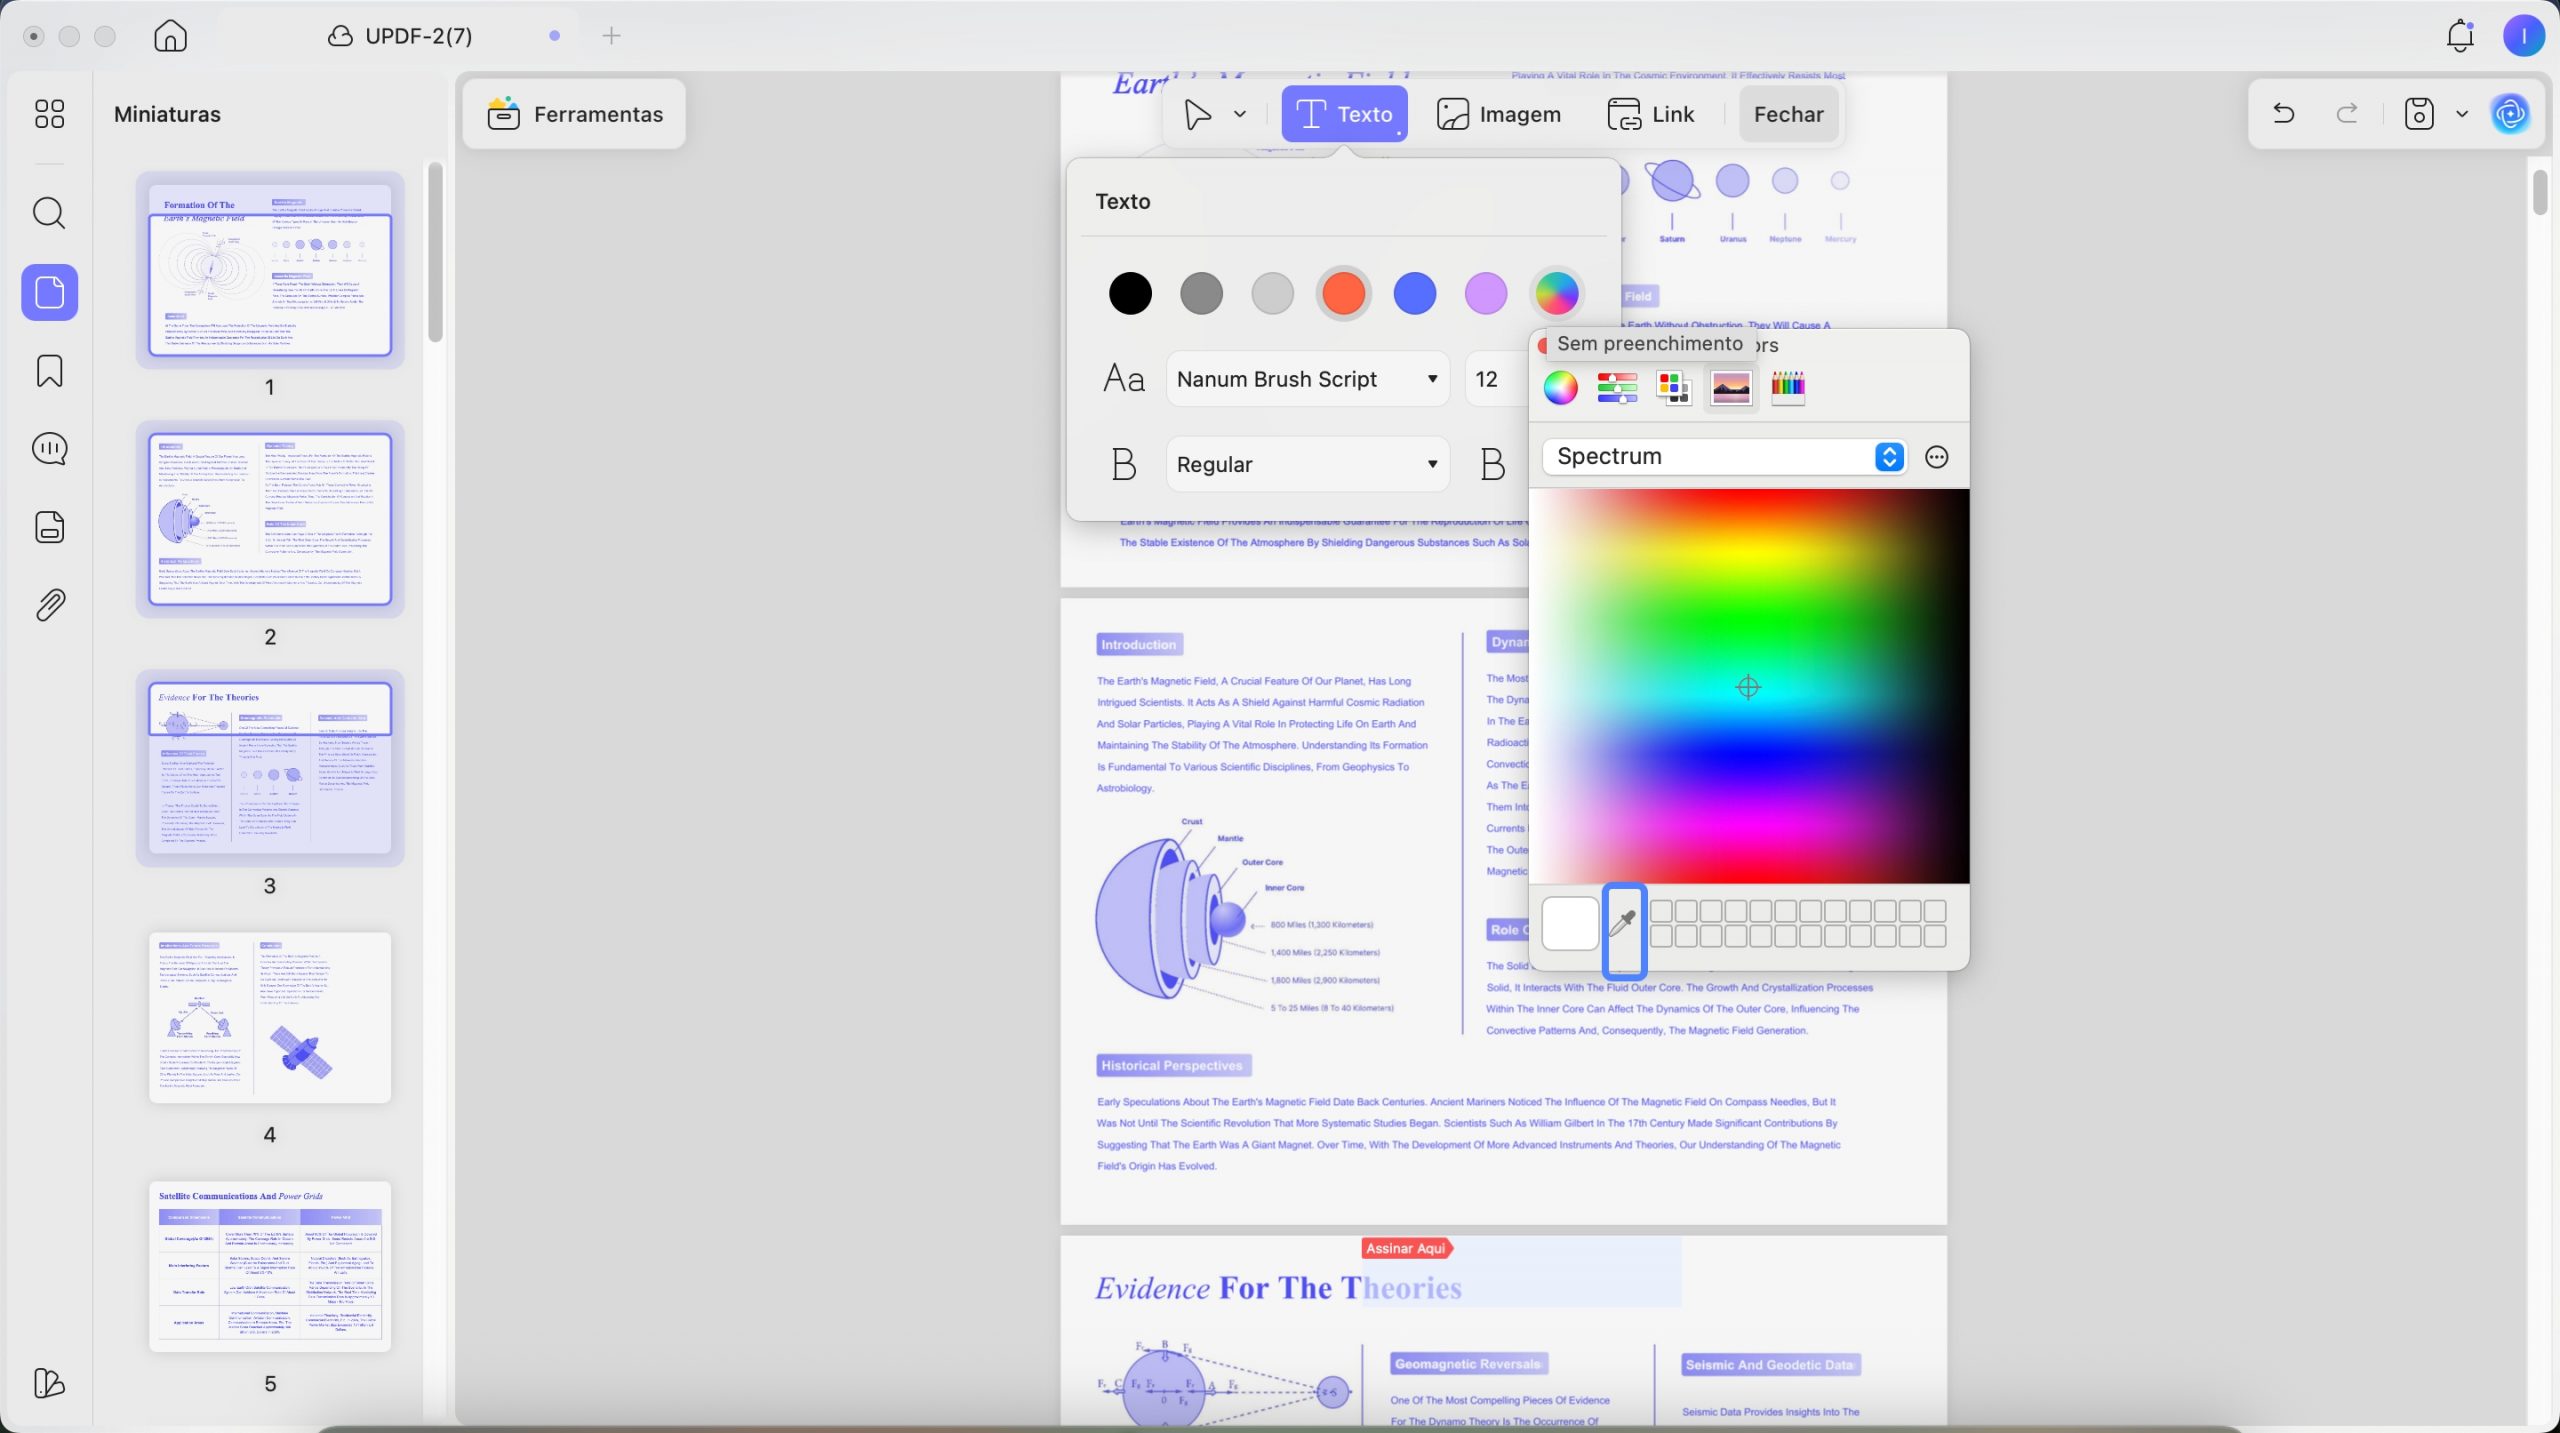
Task: Click the save document icon
Action: click(x=2419, y=114)
